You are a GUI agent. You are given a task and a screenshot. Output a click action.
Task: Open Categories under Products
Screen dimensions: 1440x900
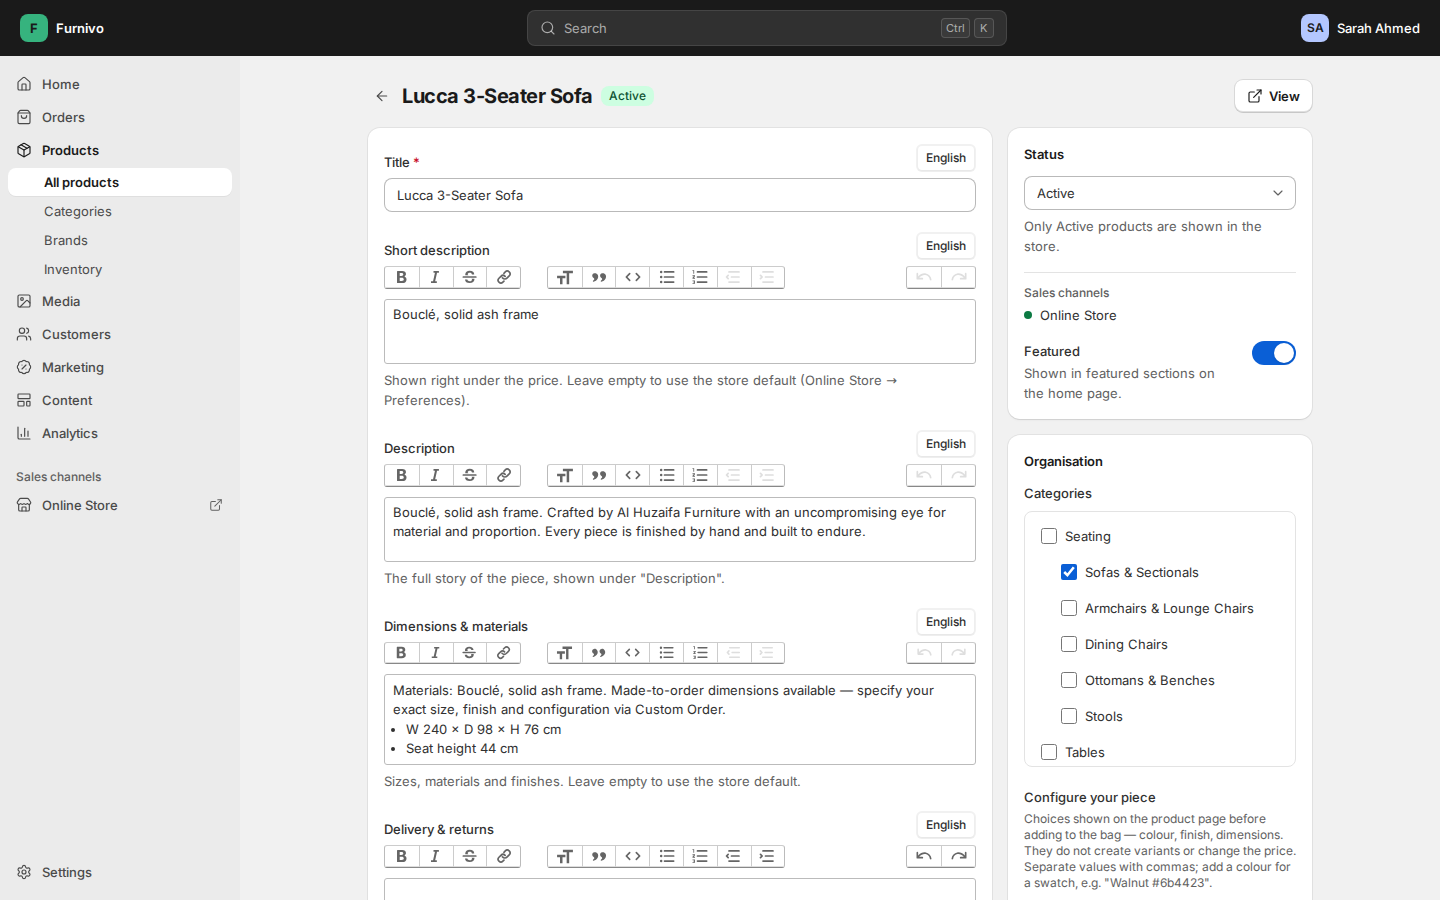point(120,211)
